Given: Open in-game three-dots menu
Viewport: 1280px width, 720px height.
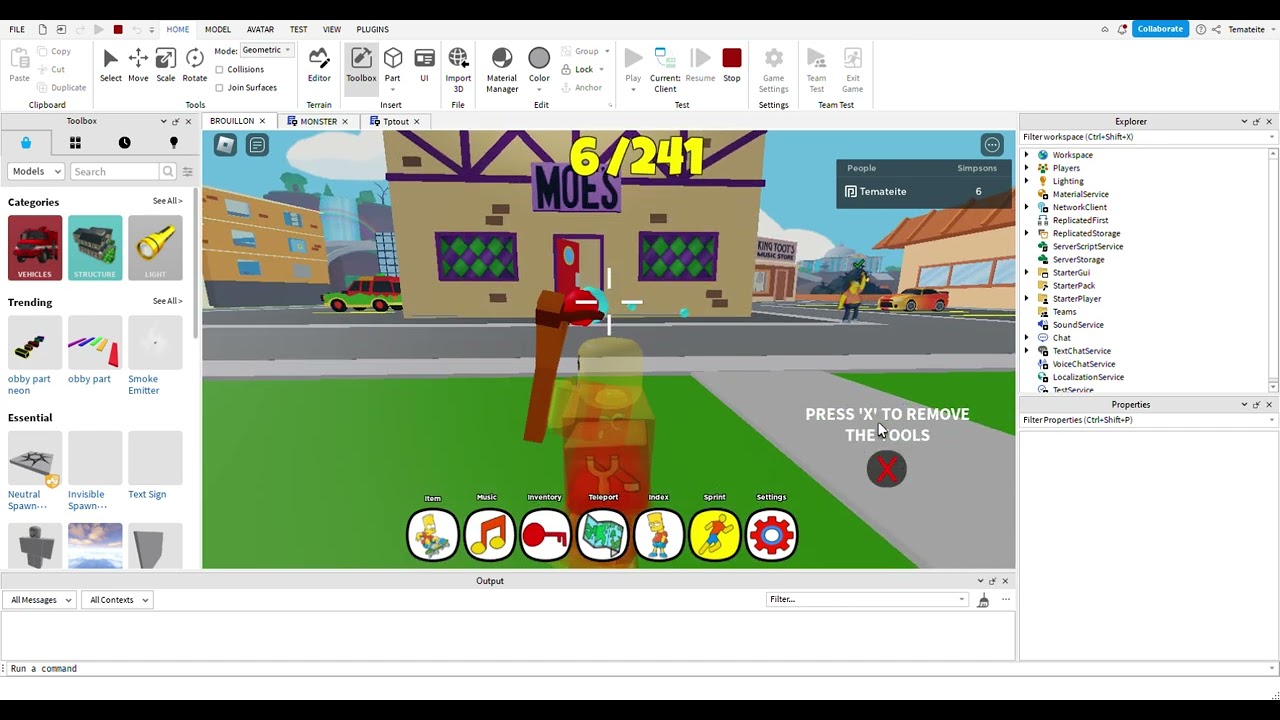Looking at the screenshot, I should coord(992,145).
